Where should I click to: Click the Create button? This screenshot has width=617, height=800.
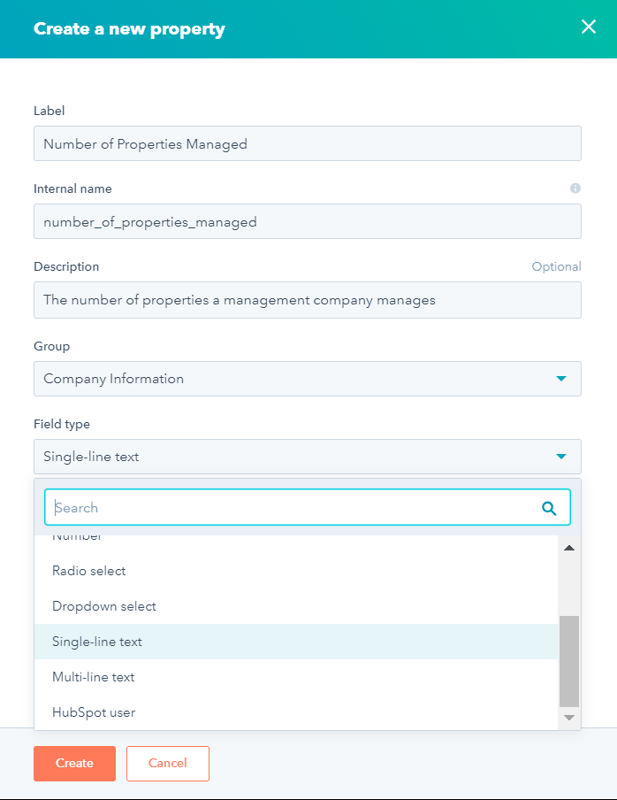[74, 762]
